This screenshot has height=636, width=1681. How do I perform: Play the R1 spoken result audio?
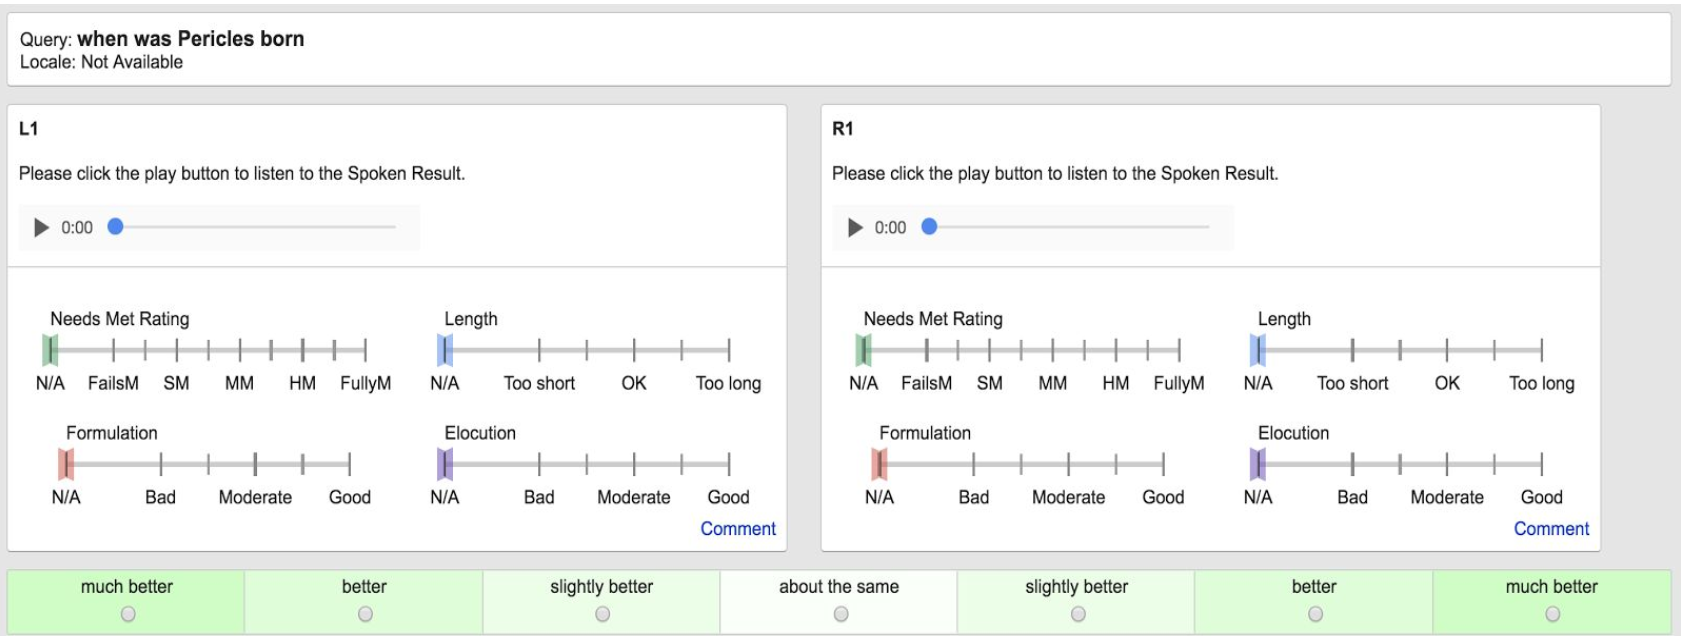[x=854, y=228]
